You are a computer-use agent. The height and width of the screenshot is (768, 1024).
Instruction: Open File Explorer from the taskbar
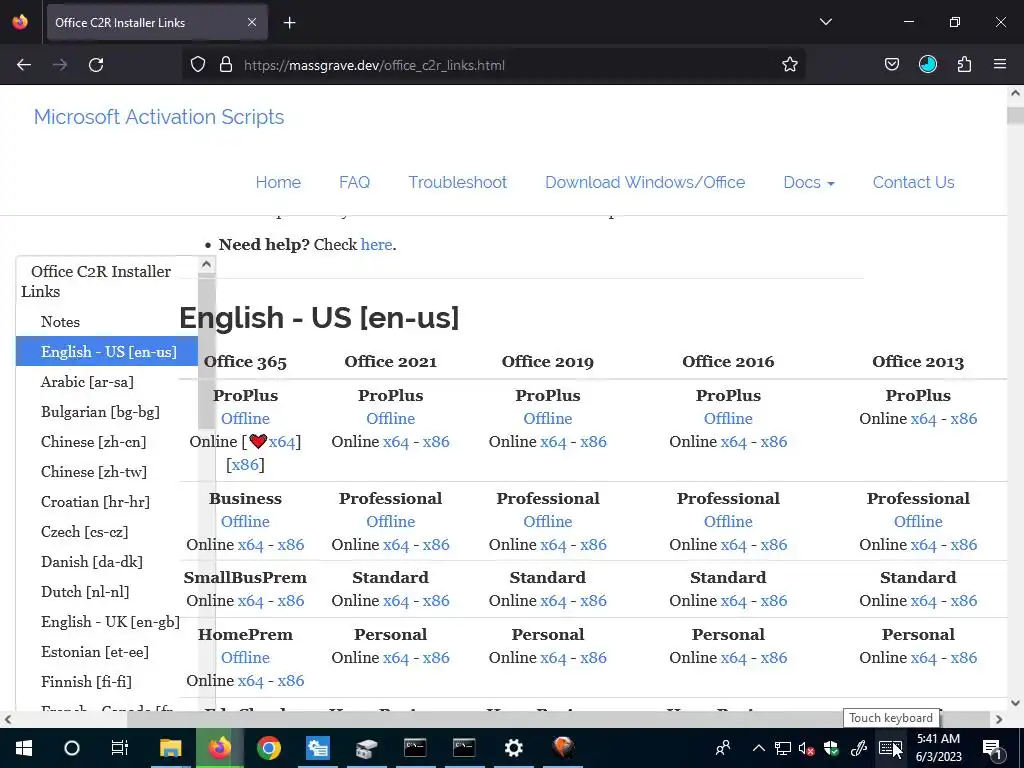[x=170, y=748]
